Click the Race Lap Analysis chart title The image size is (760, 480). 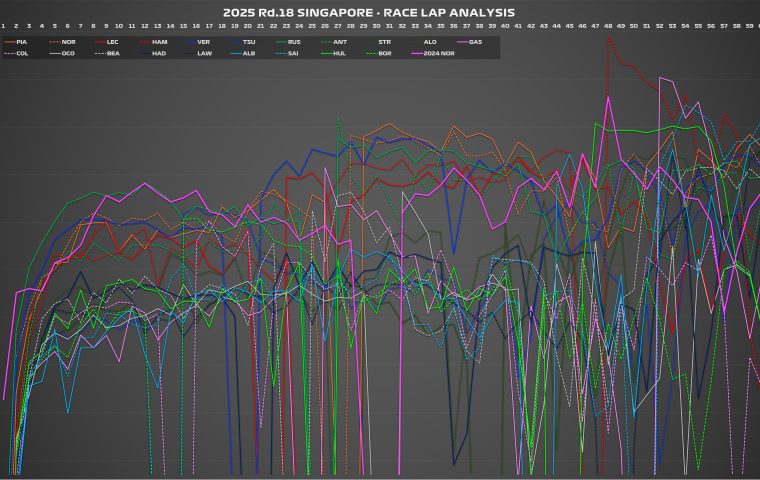pyautogui.click(x=380, y=12)
